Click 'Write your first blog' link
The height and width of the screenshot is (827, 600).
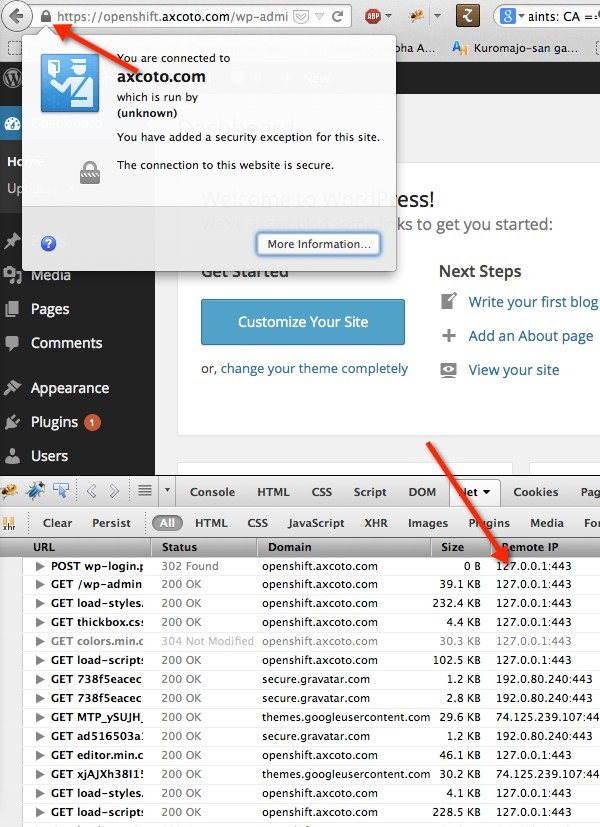point(533,302)
